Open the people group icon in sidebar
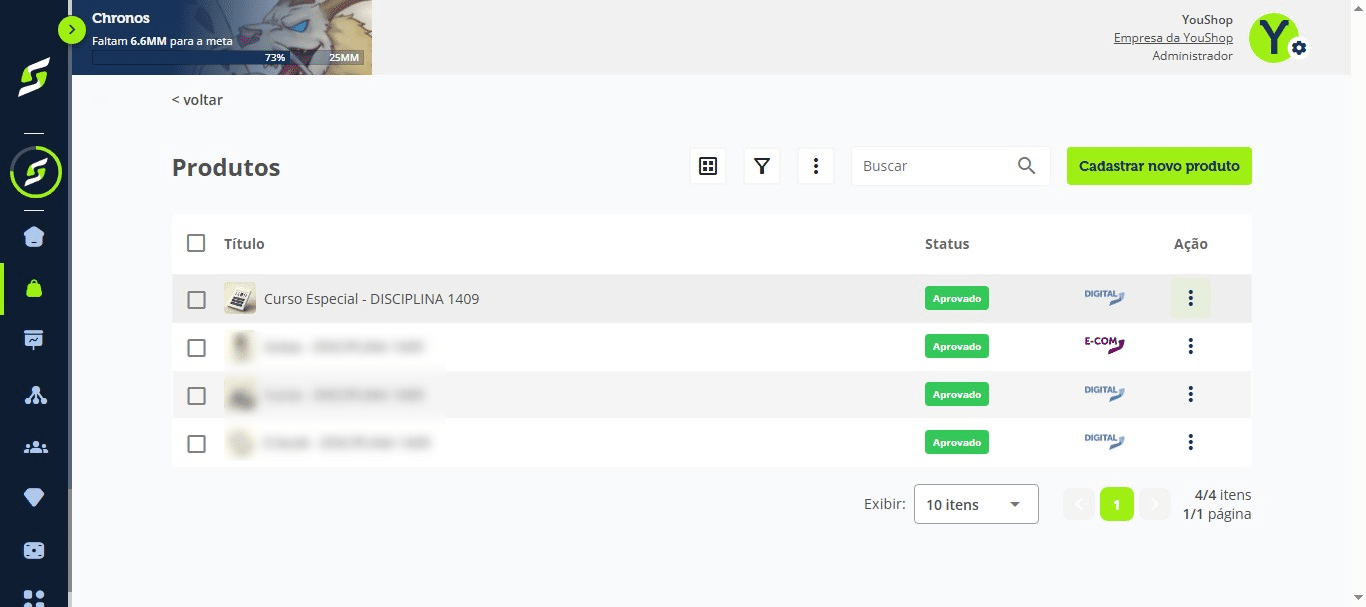Screen dimensions: 1366x607 [x=35, y=446]
